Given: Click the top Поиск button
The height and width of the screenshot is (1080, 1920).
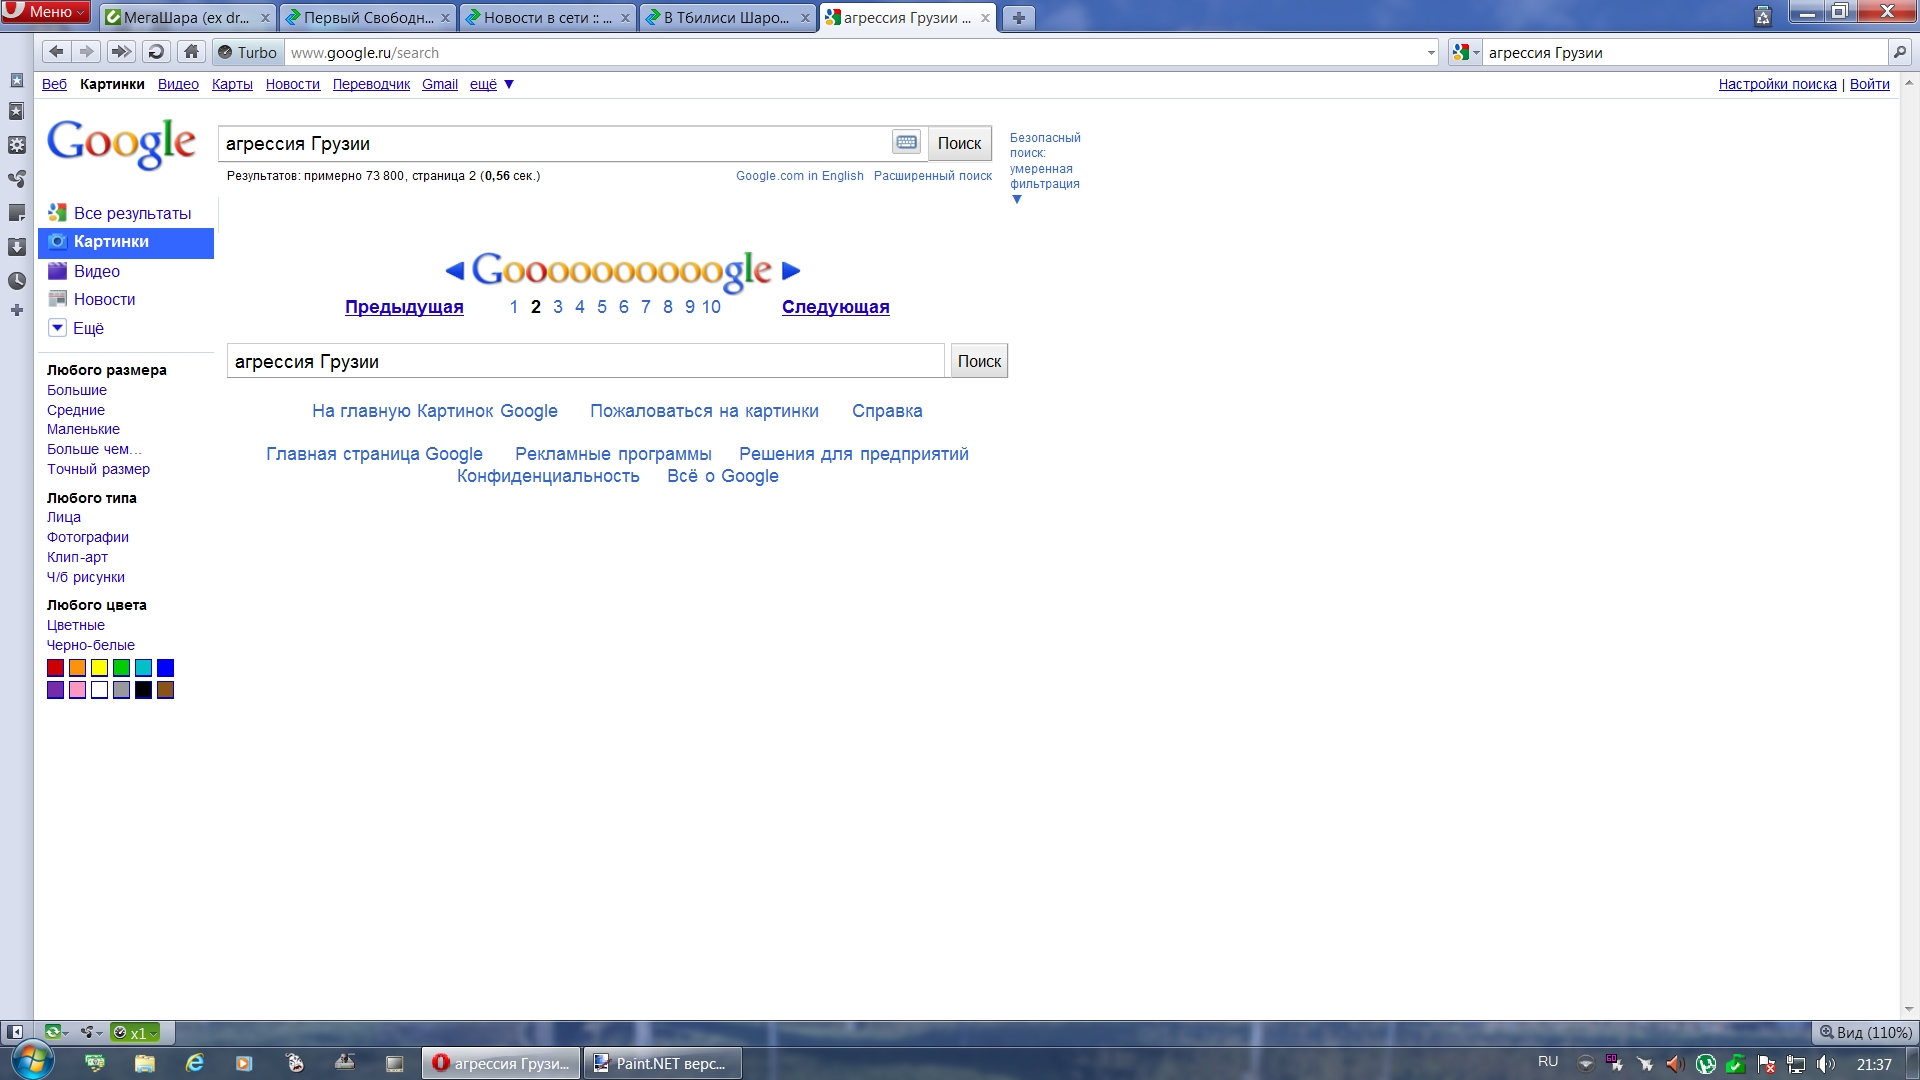Looking at the screenshot, I should tap(959, 143).
